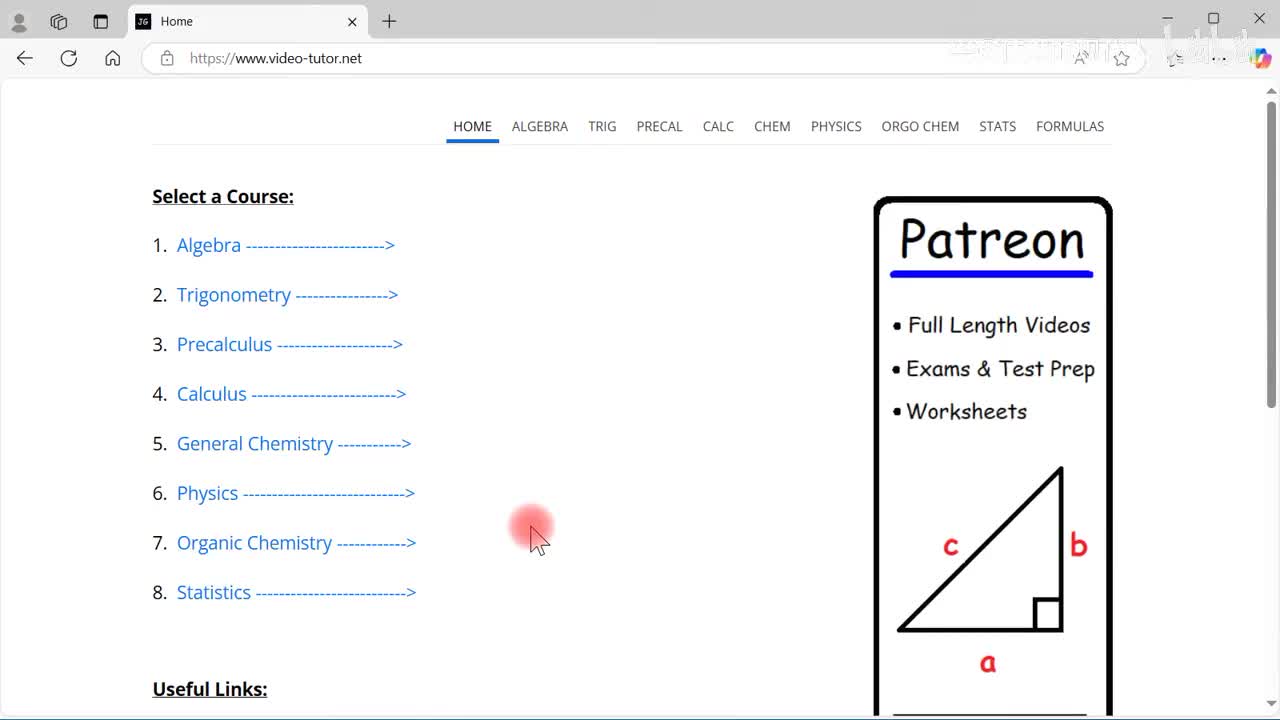View site information via the lock icon
The width and height of the screenshot is (1280, 720).
167,58
